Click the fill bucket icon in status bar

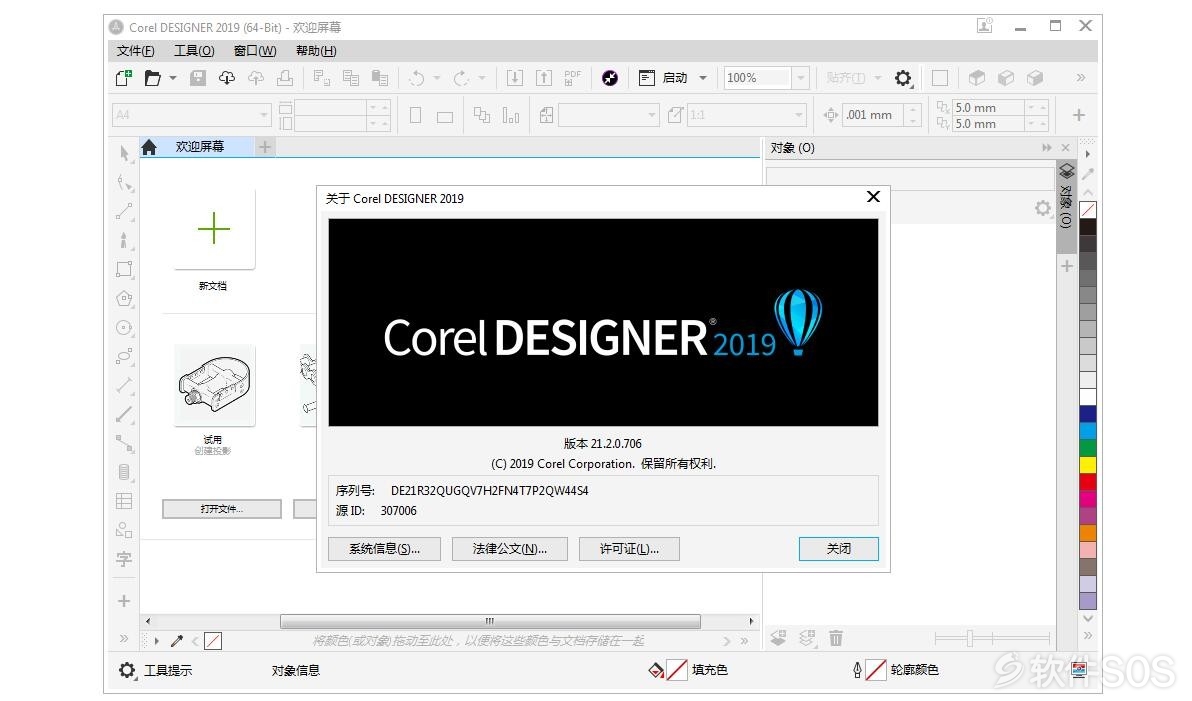[x=656, y=670]
